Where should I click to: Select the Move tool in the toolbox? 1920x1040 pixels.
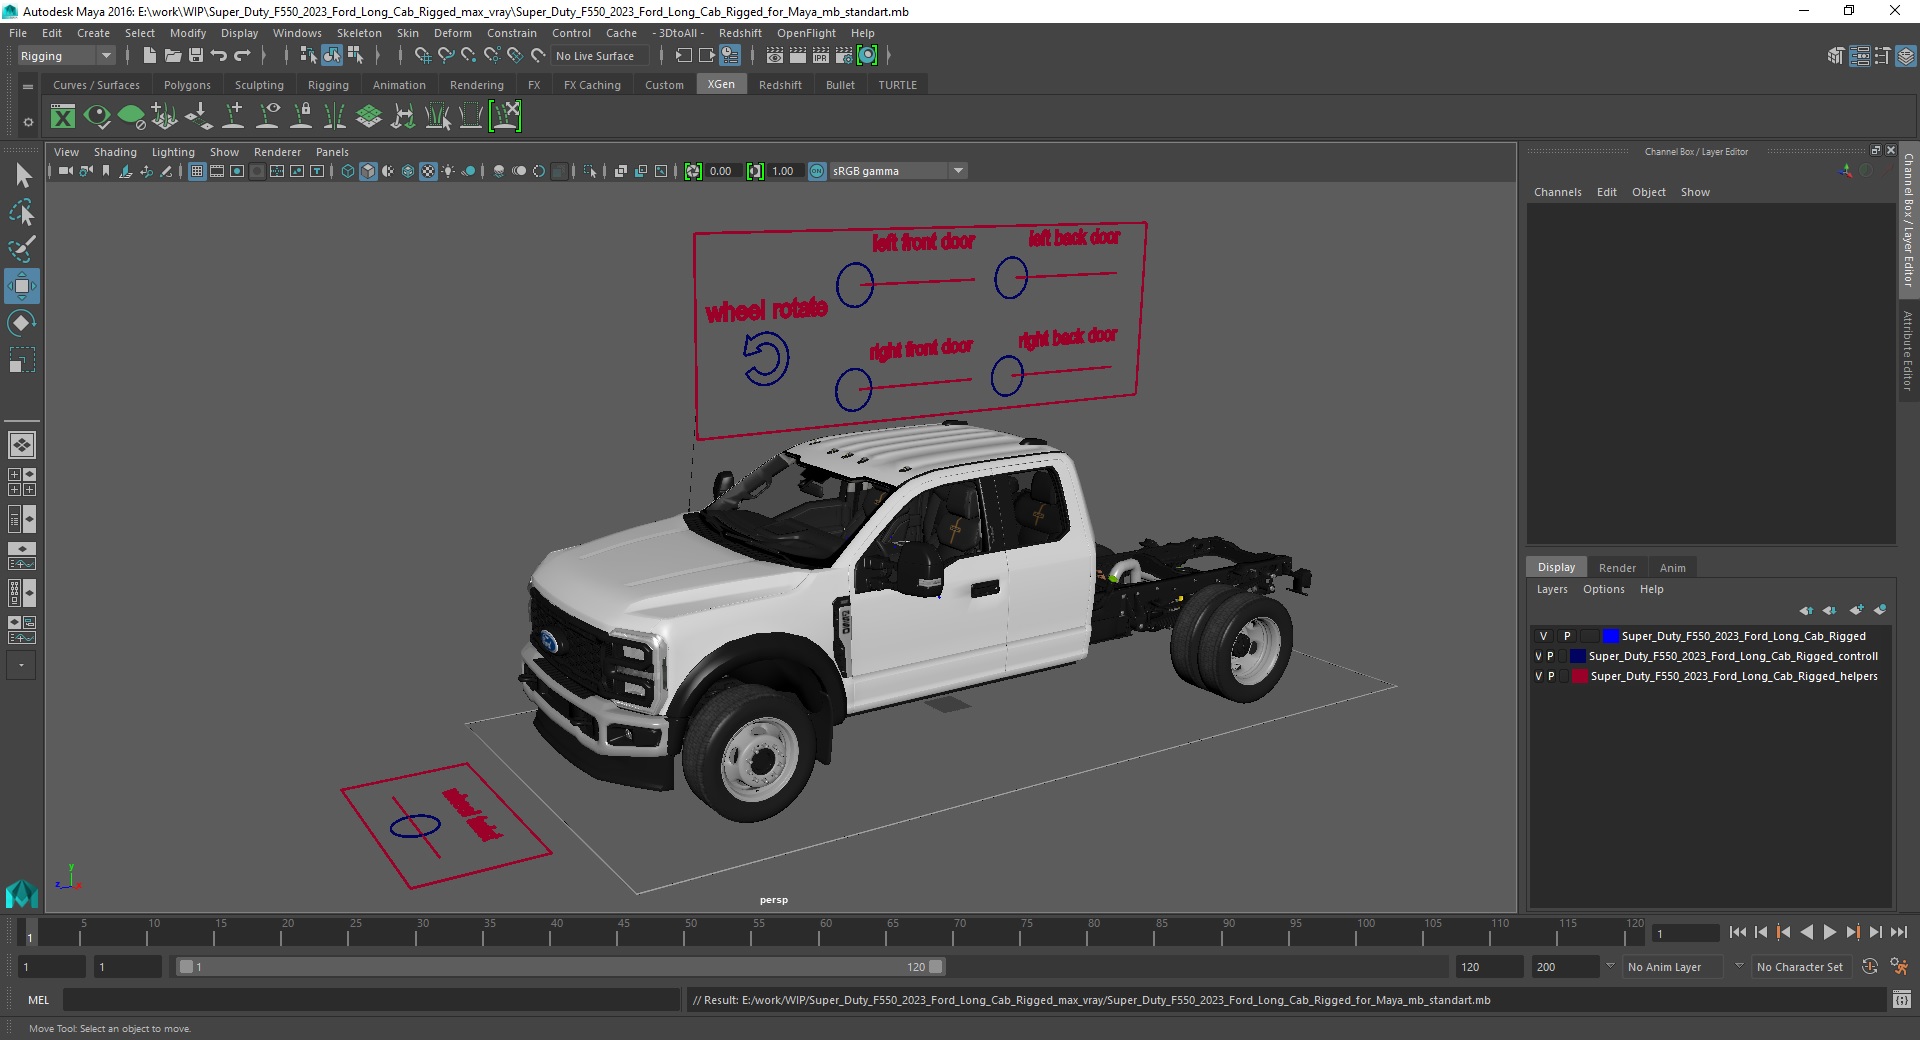pyautogui.click(x=22, y=286)
